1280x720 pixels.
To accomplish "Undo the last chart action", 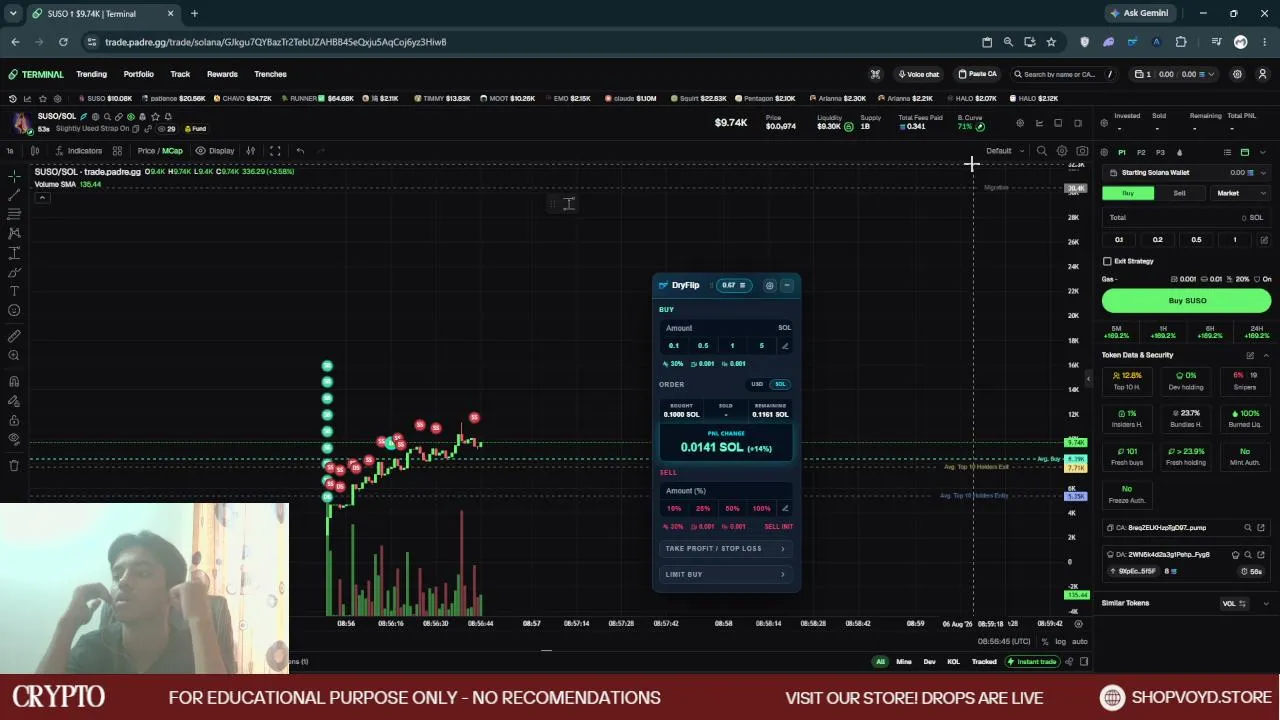I will coord(300,151).
